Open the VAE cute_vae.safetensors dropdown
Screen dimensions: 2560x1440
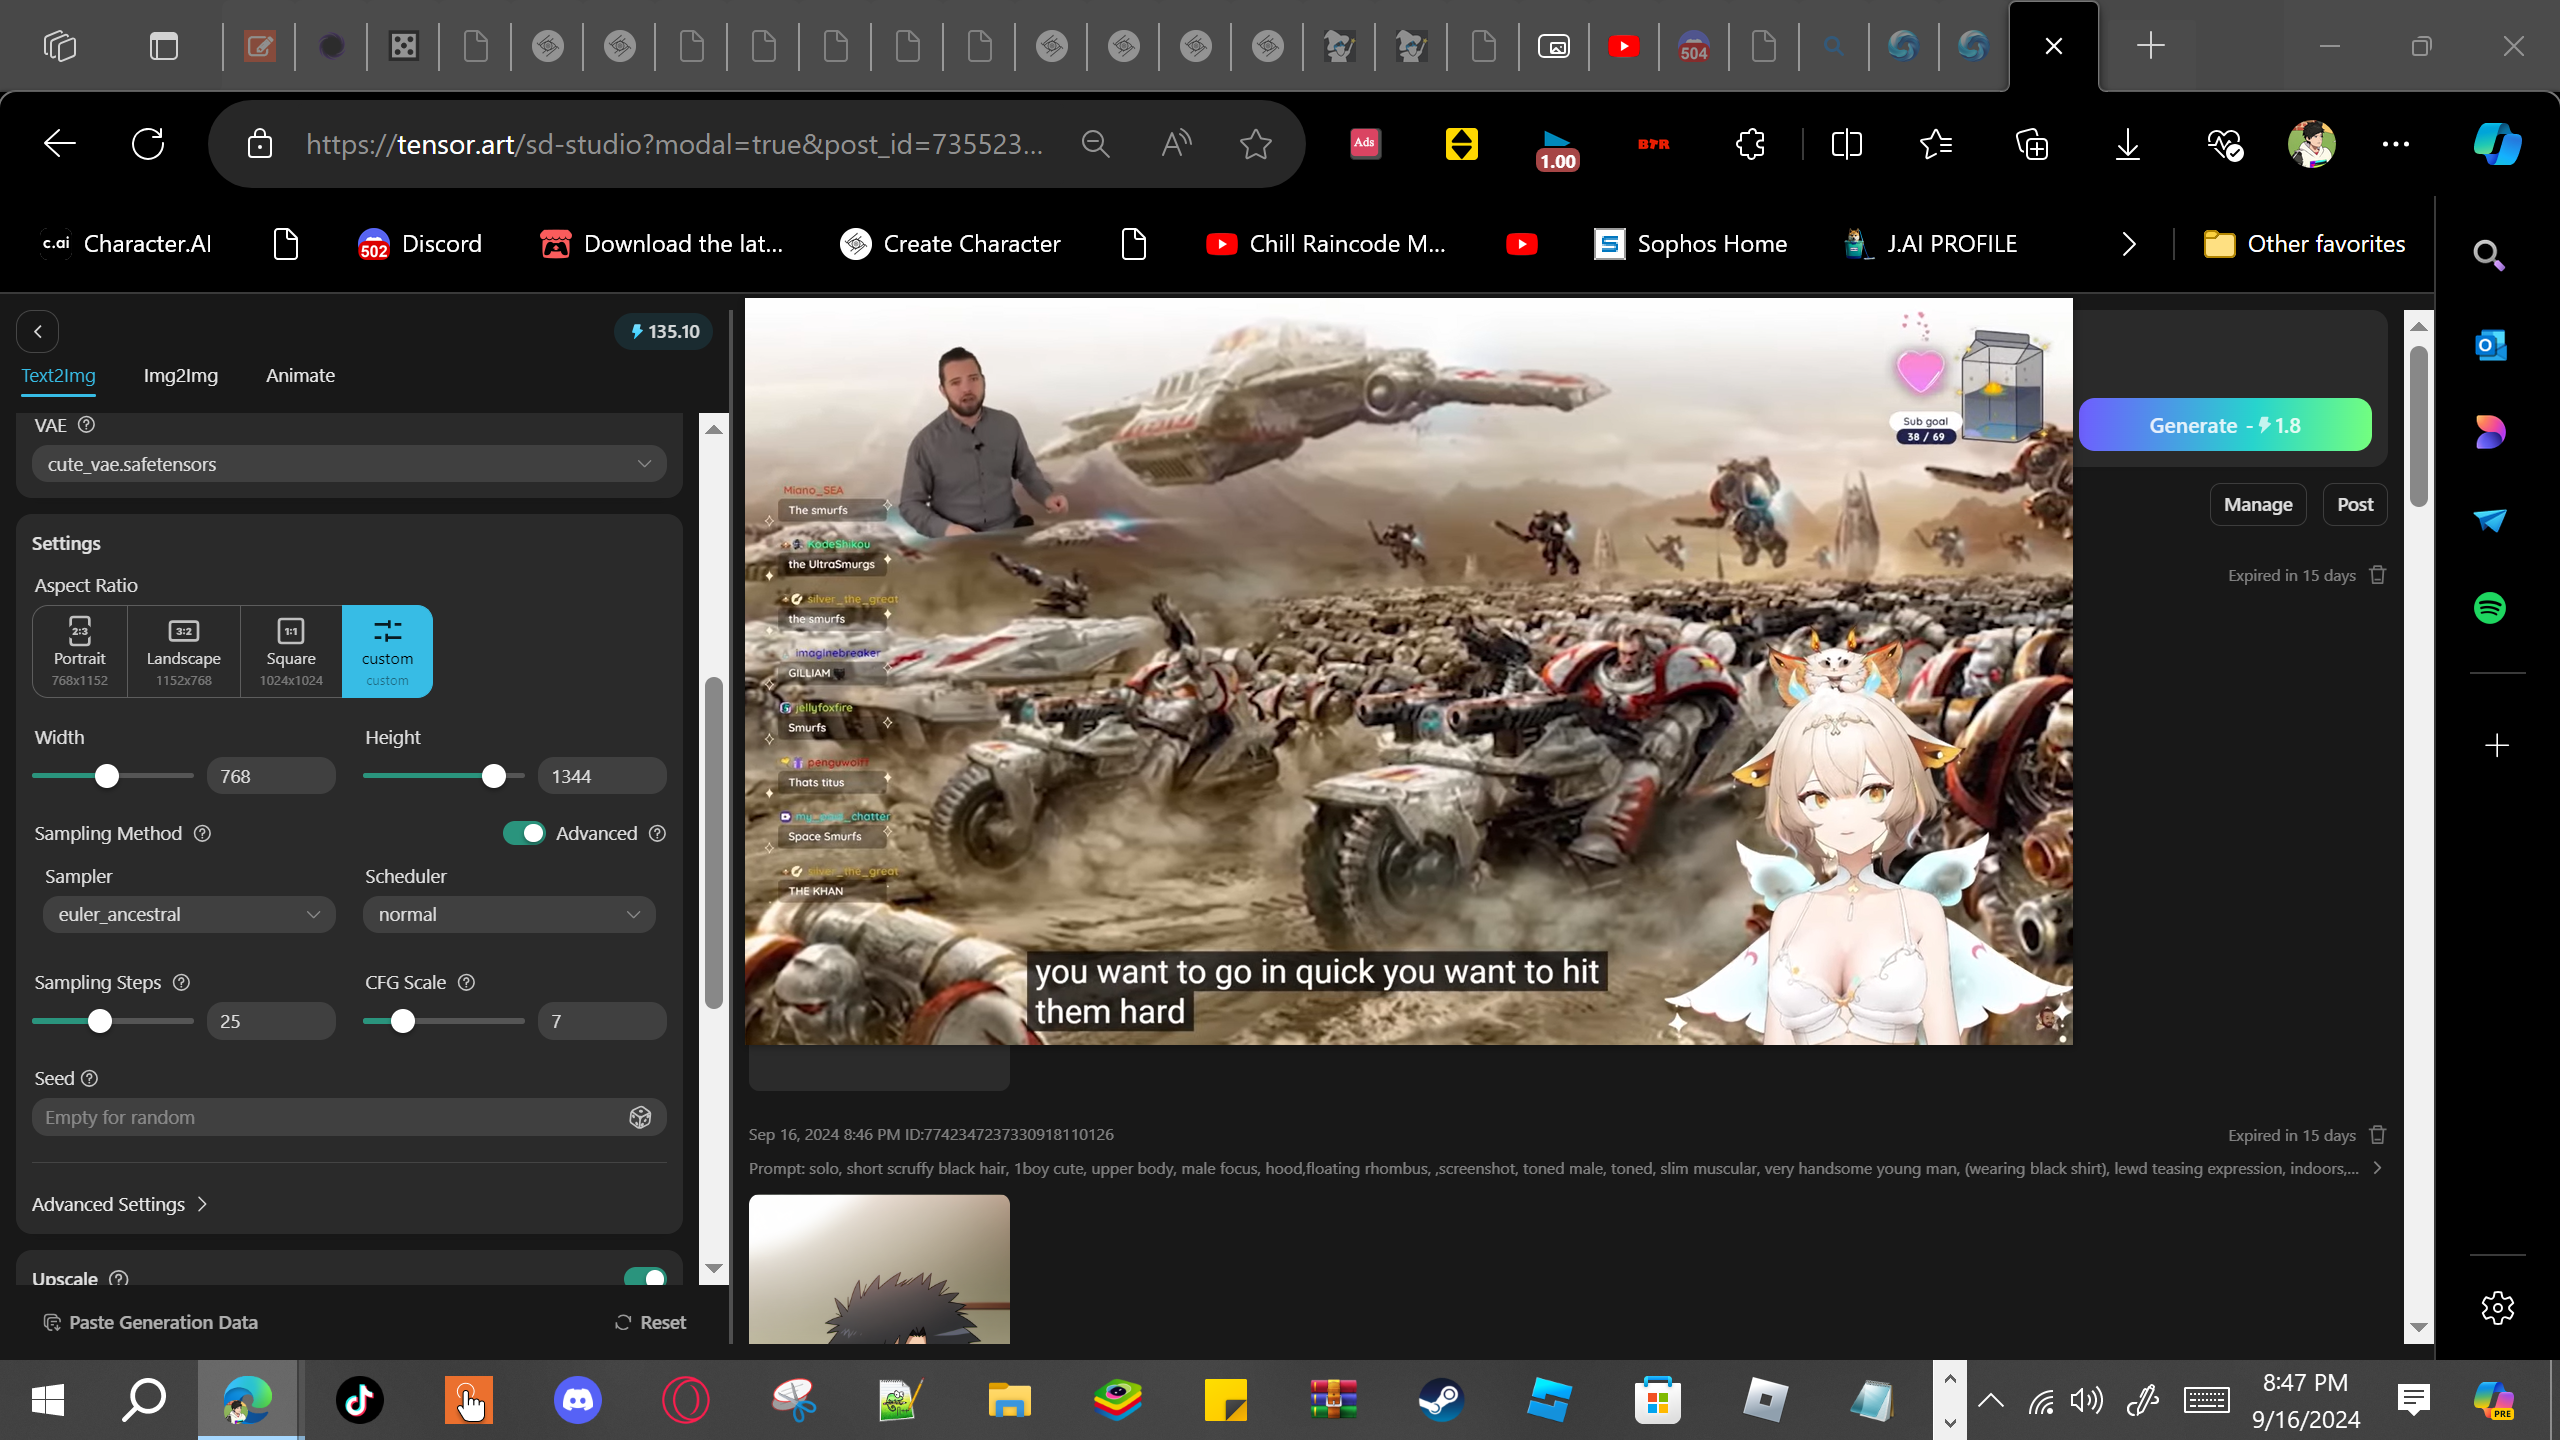click(349, 464)
